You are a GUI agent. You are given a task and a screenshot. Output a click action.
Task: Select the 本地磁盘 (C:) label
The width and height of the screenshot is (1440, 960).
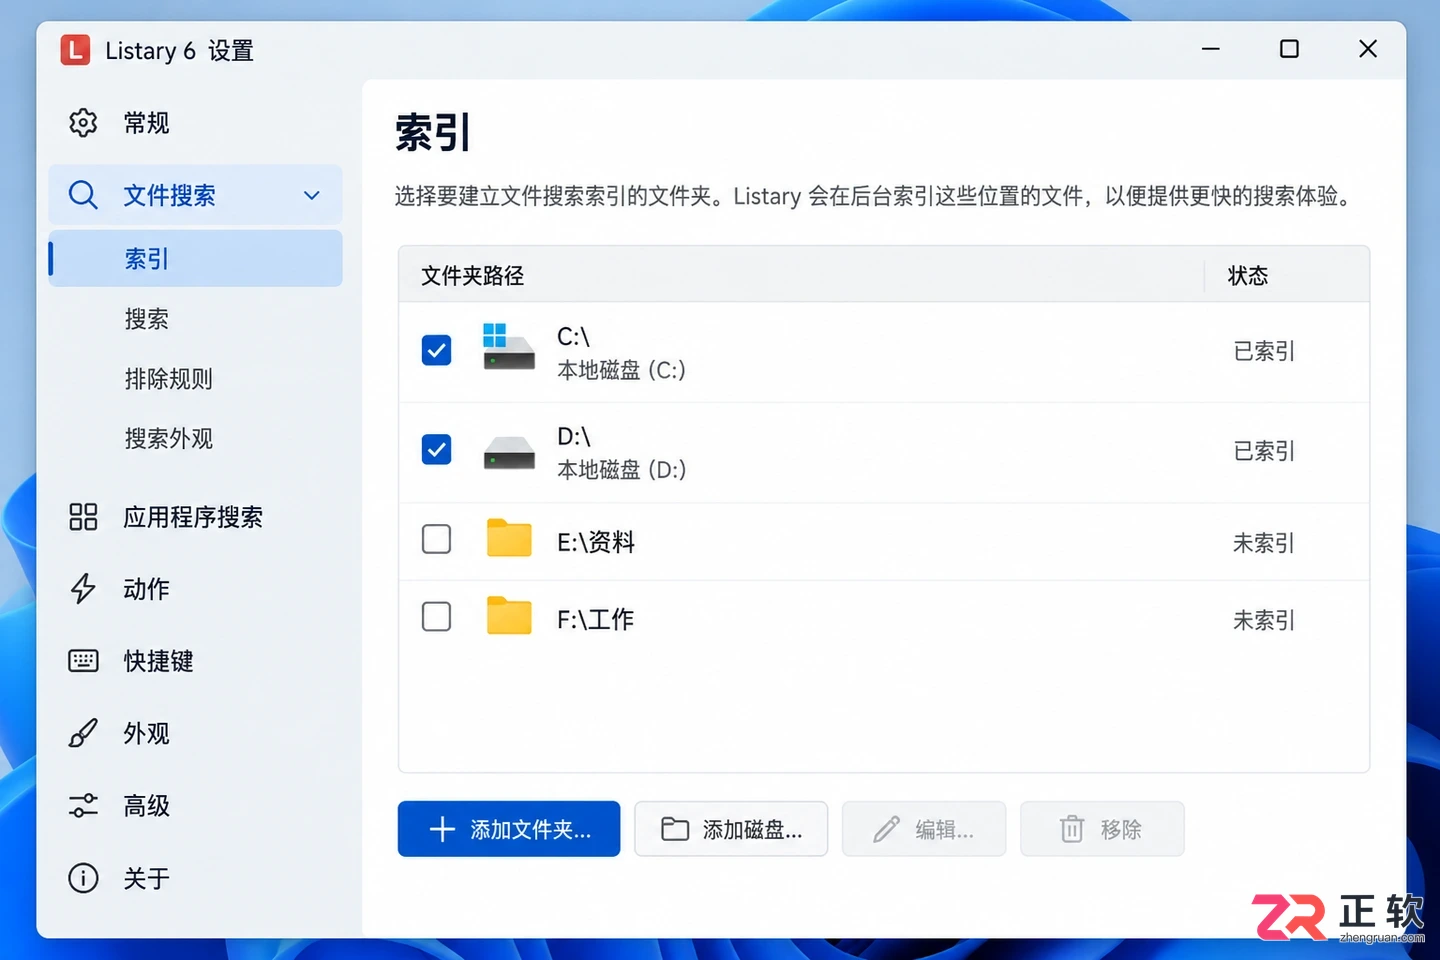coord(621,370)
